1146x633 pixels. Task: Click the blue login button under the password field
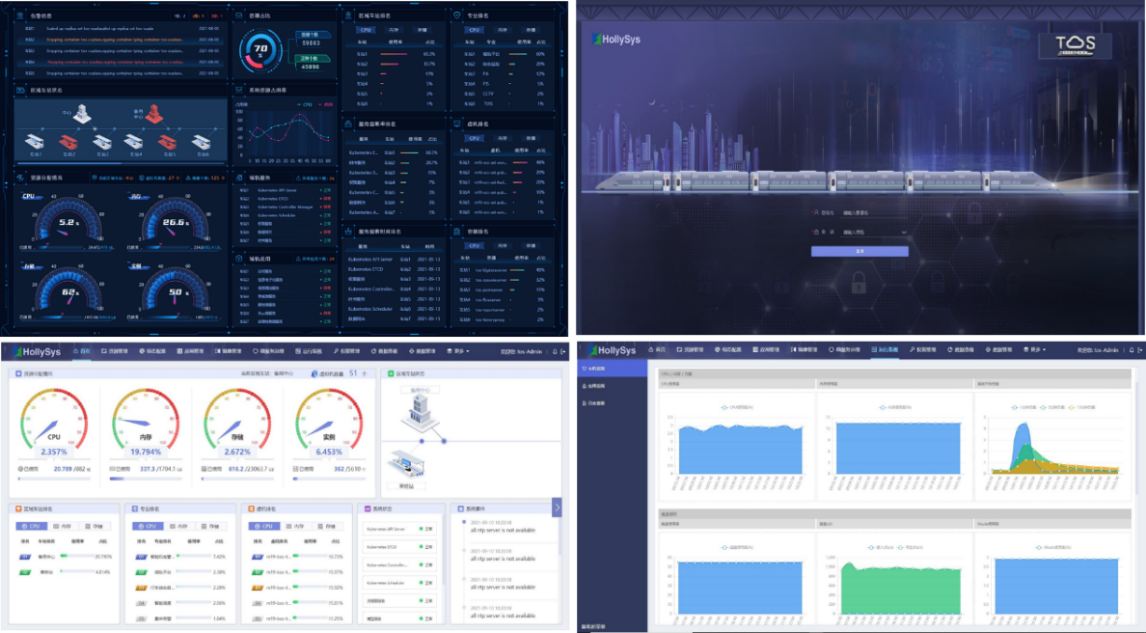pos(859,251)
